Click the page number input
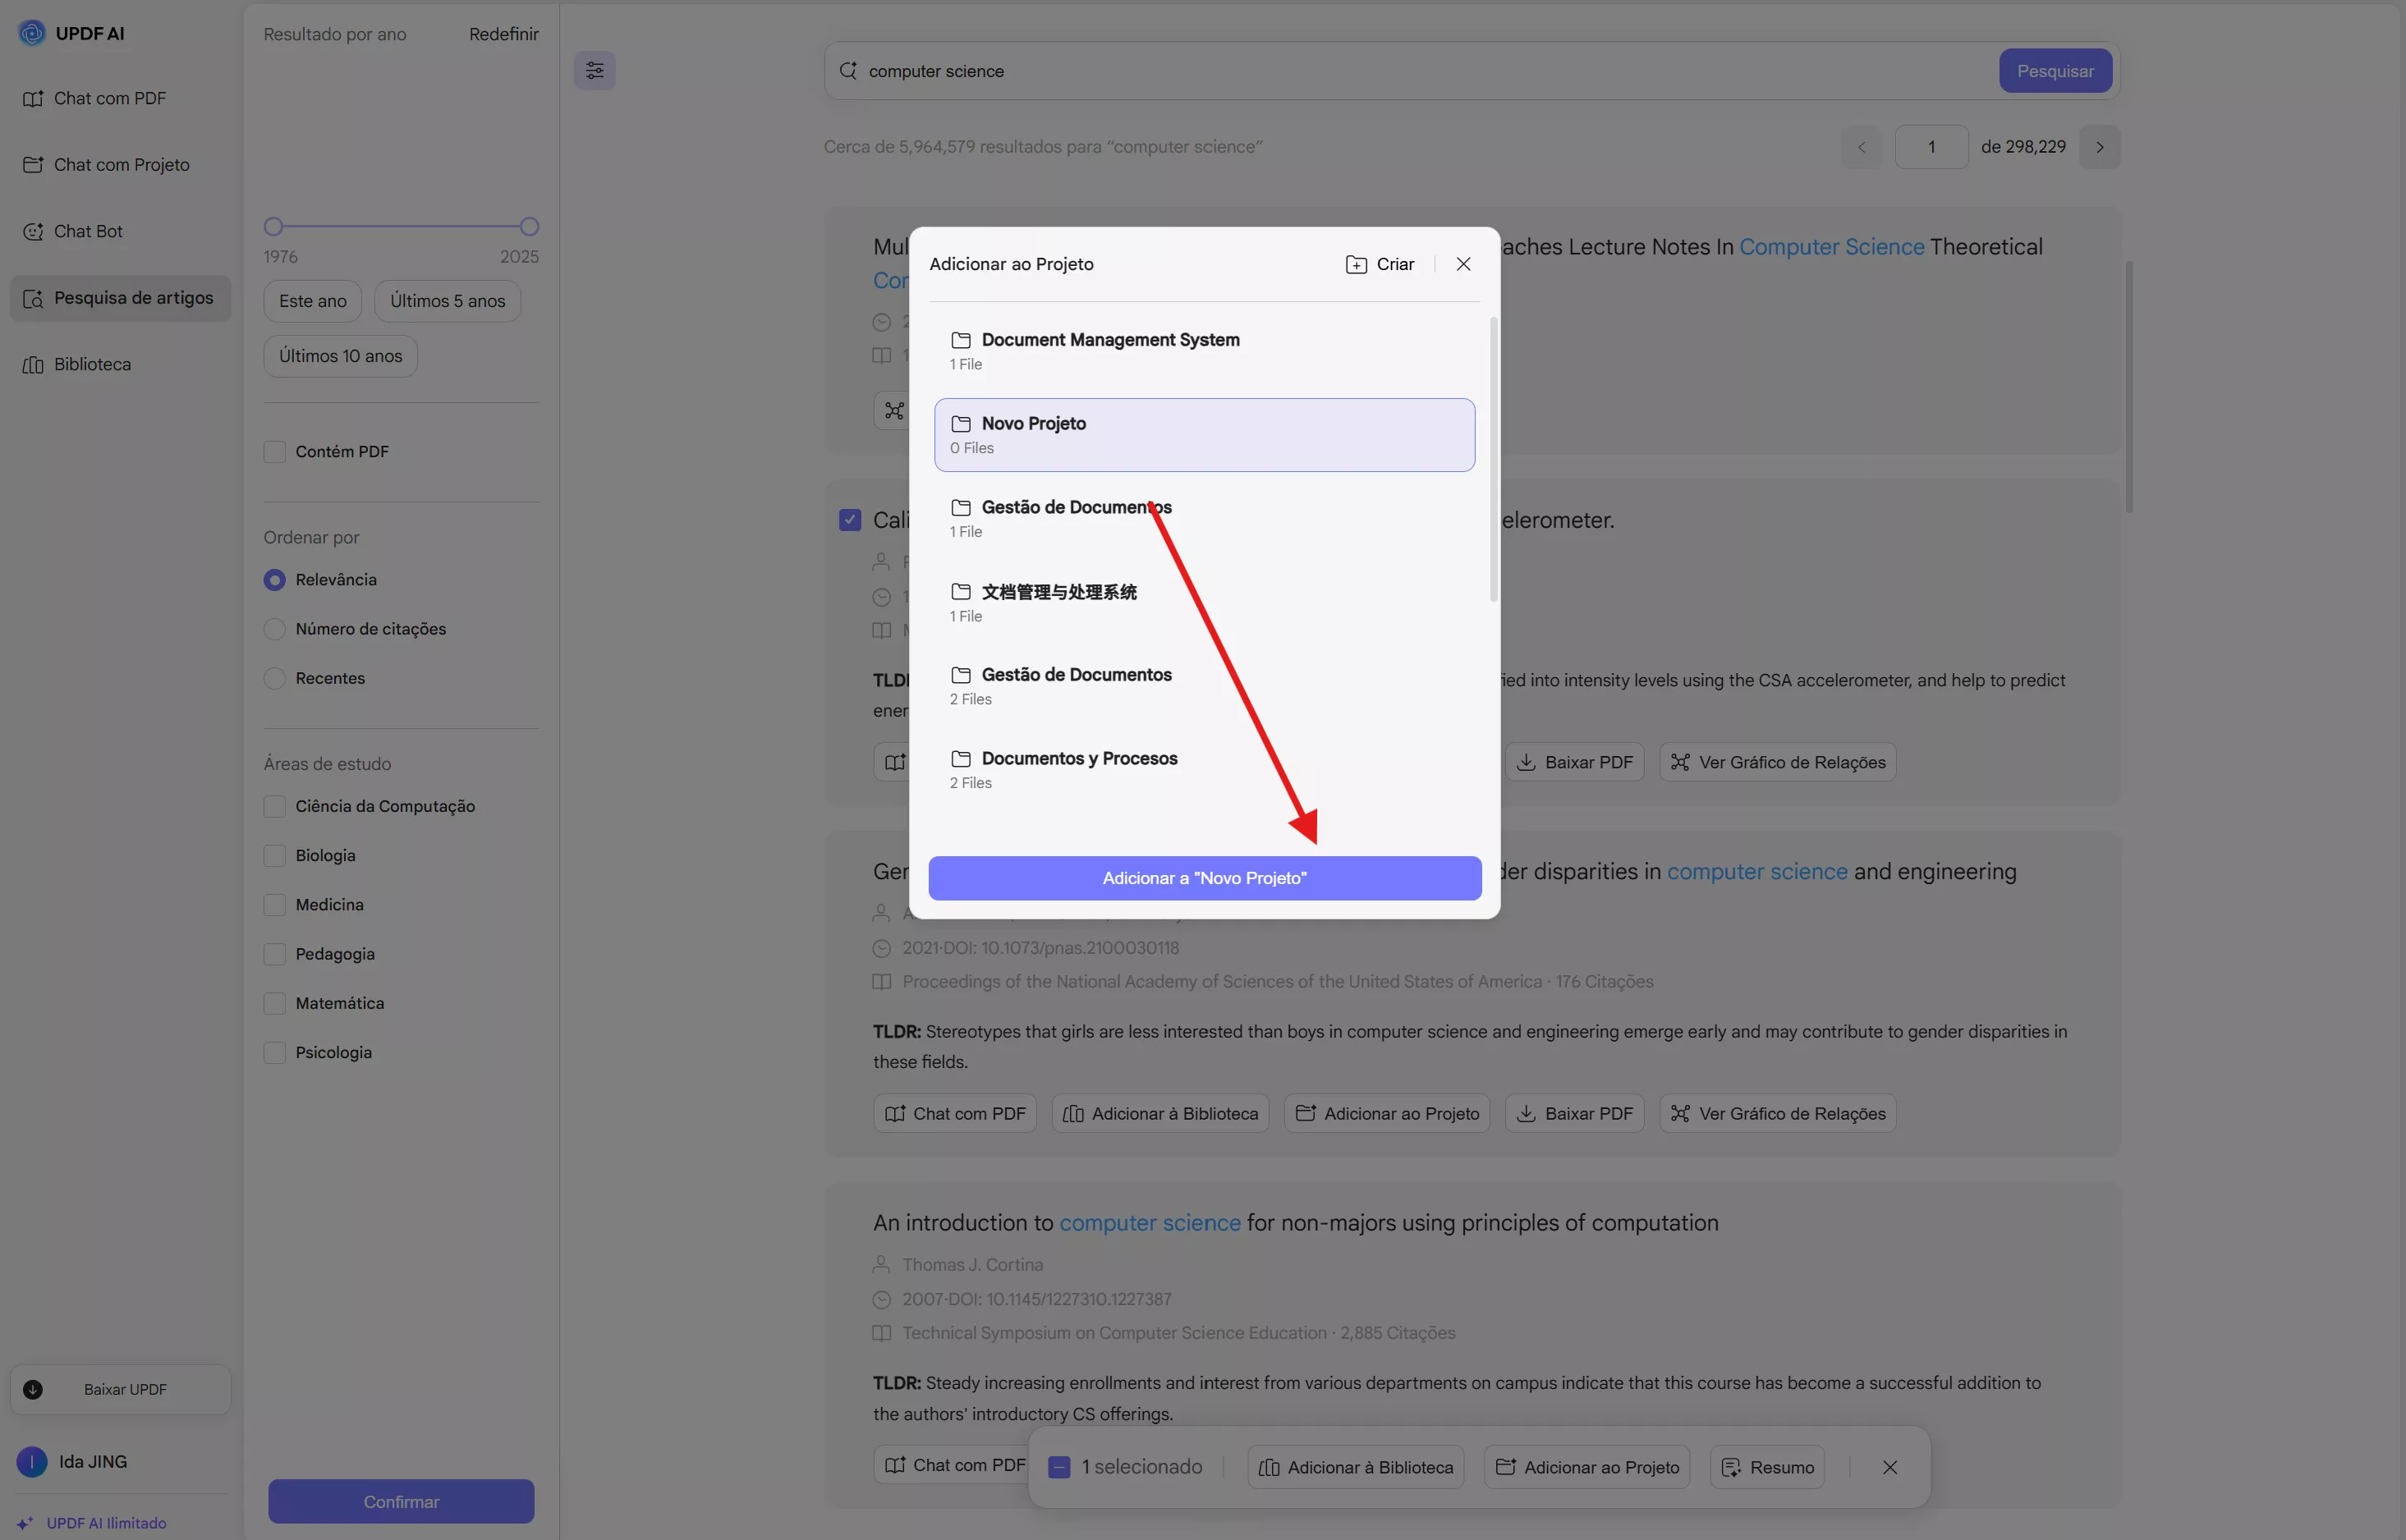 pos(1931,147)
